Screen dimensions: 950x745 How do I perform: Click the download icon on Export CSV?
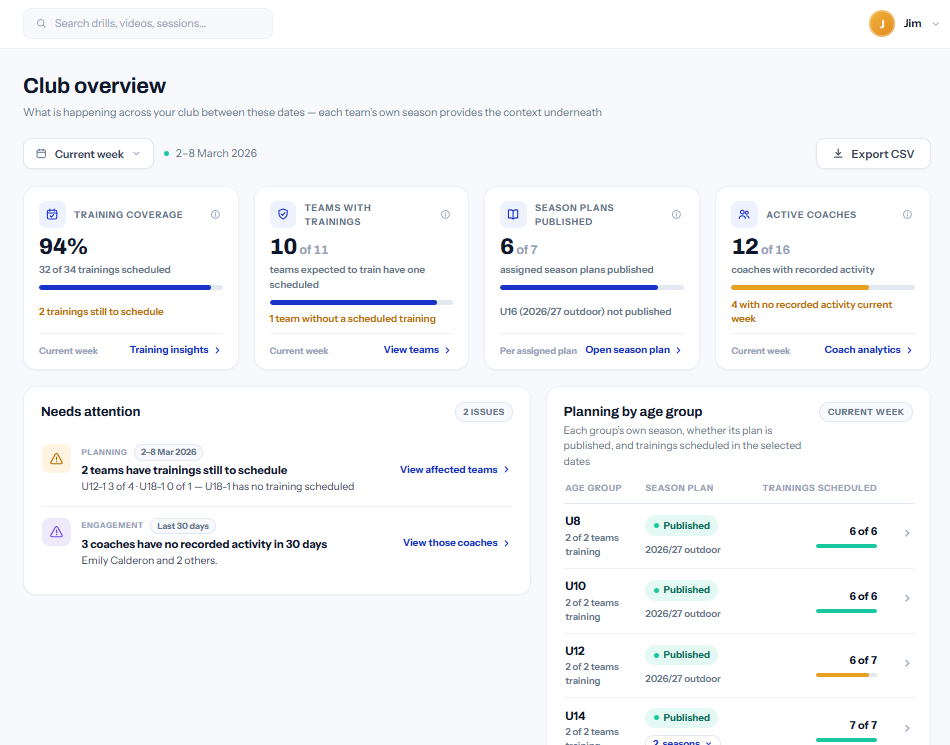[x=838, y=154]
